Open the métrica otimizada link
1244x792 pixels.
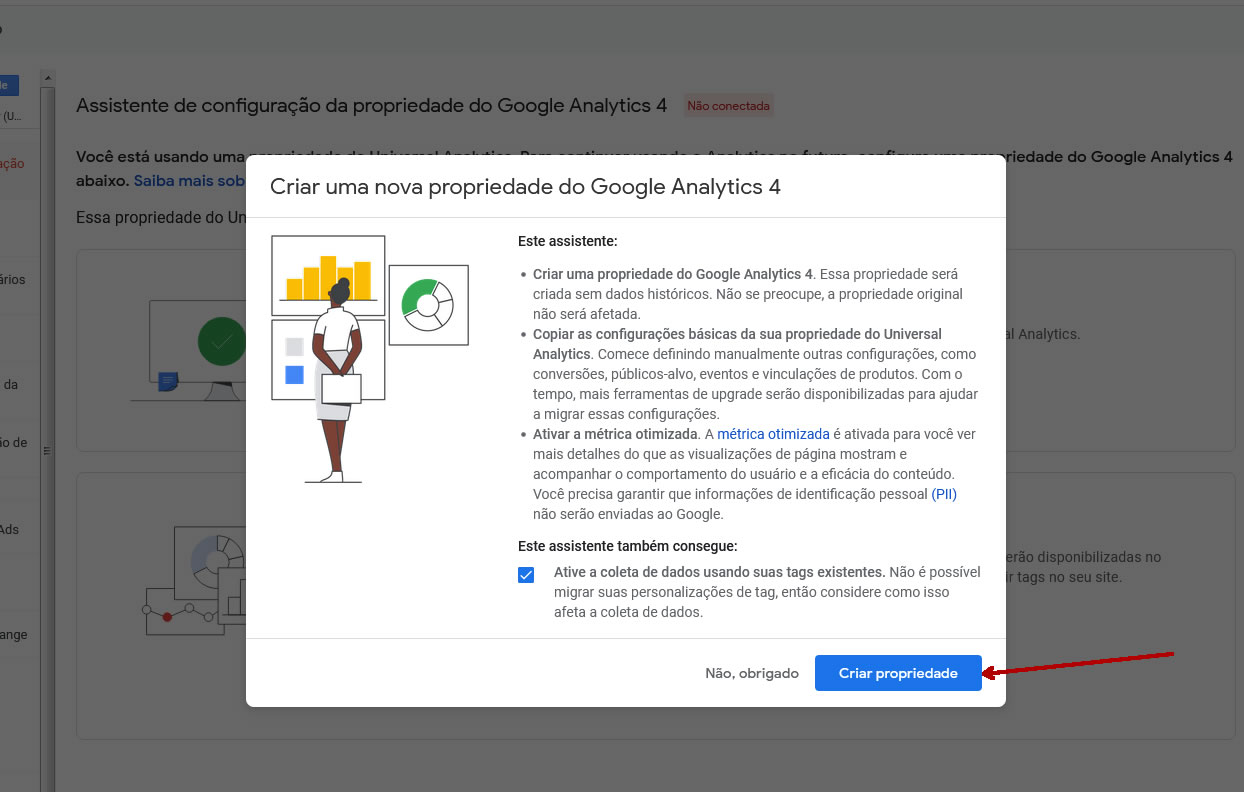[773, 434]
